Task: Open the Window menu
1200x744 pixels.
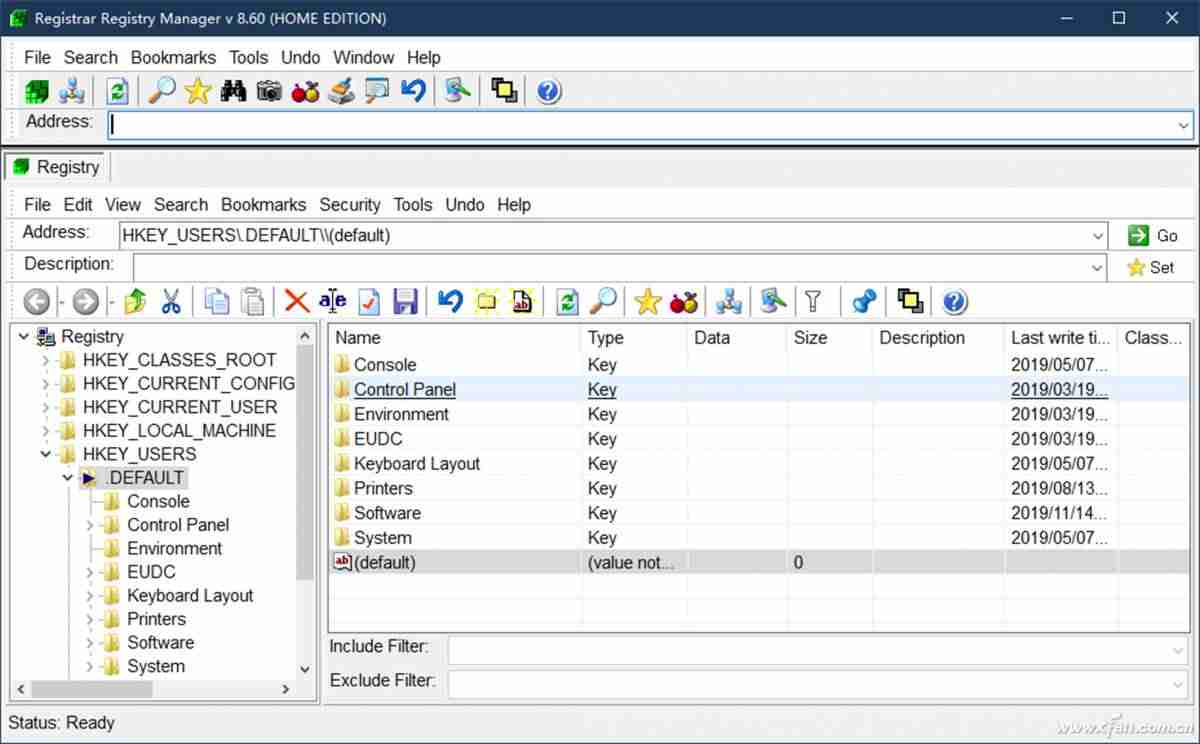Action: (x=363, y=57)
